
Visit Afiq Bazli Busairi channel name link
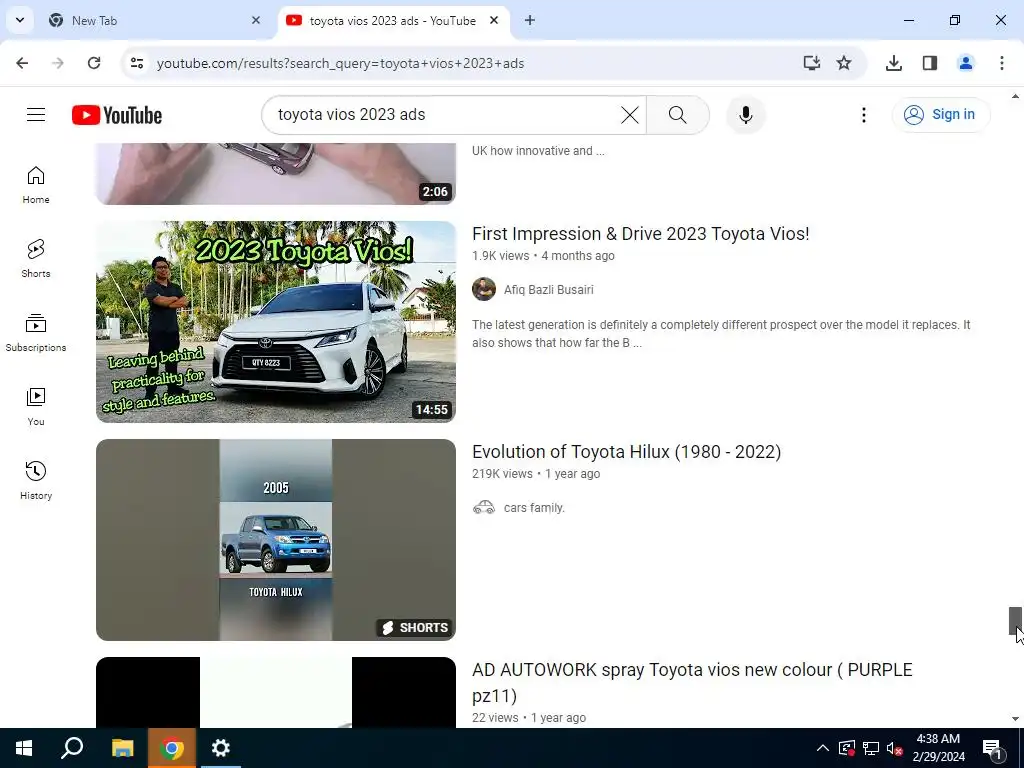(549, 289)
